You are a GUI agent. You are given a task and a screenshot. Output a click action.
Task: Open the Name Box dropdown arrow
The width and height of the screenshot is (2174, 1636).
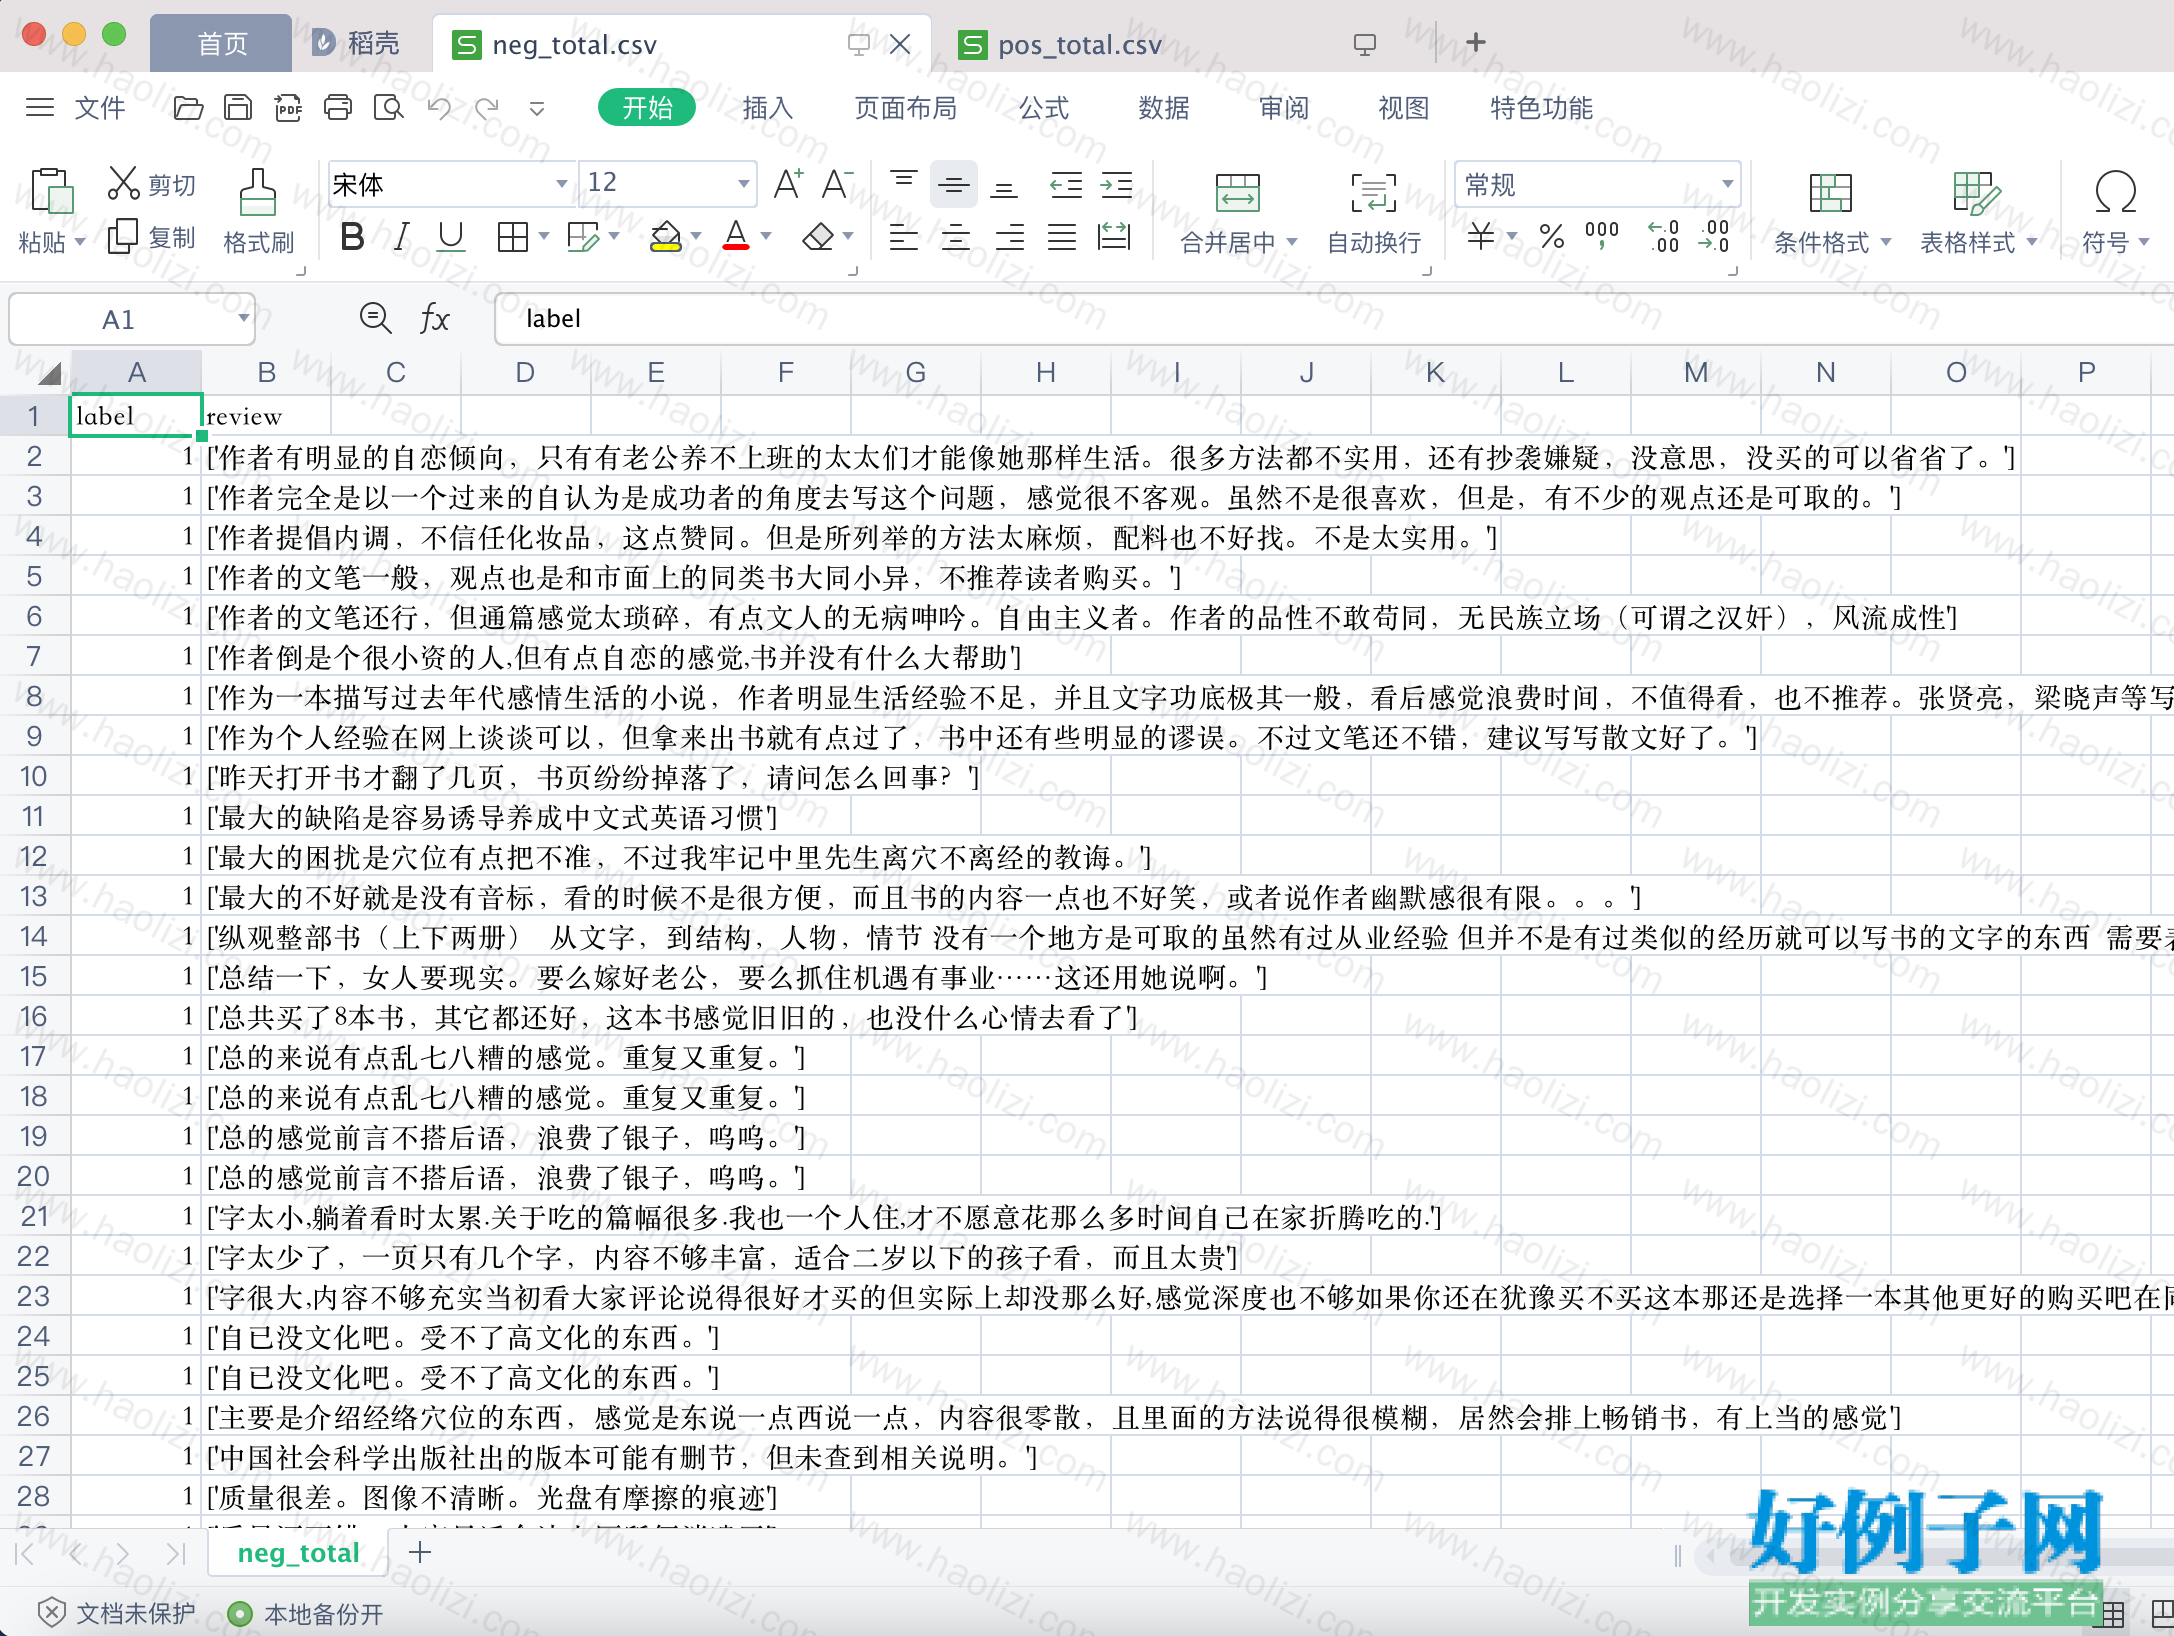(243, 319)
